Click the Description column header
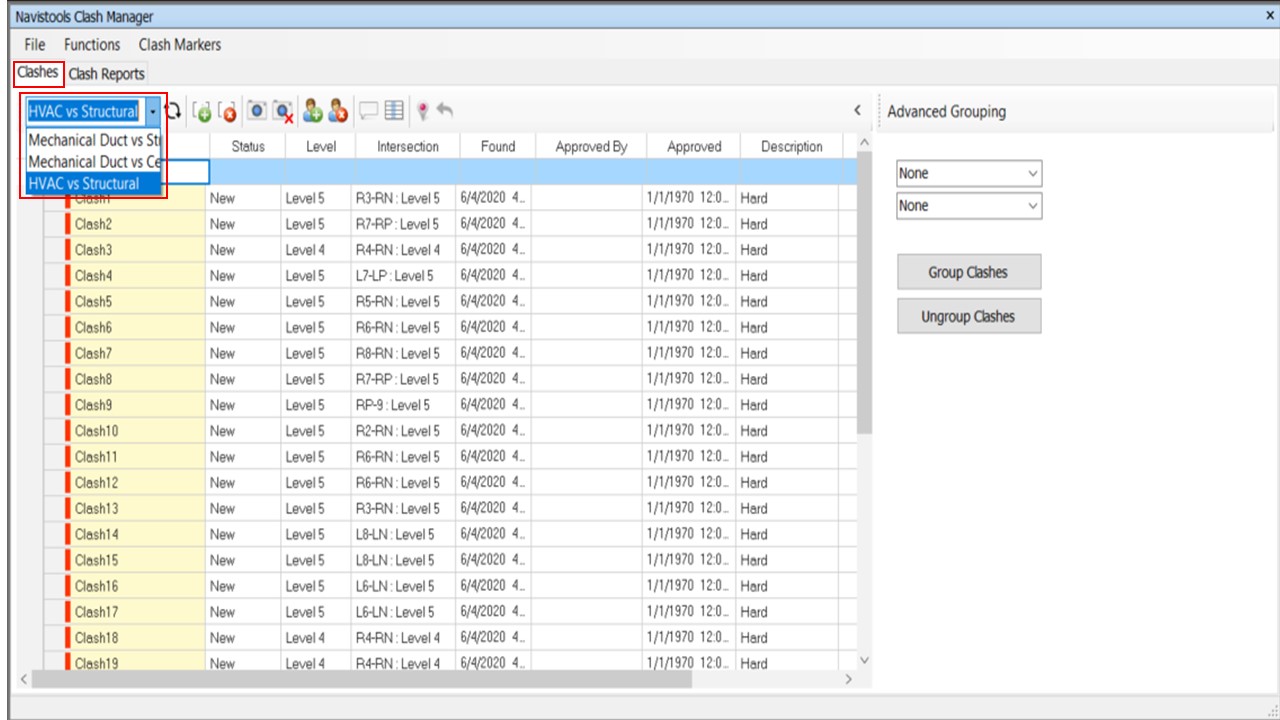Viewport: 1280px width, 720px height. tap(791, 146)
